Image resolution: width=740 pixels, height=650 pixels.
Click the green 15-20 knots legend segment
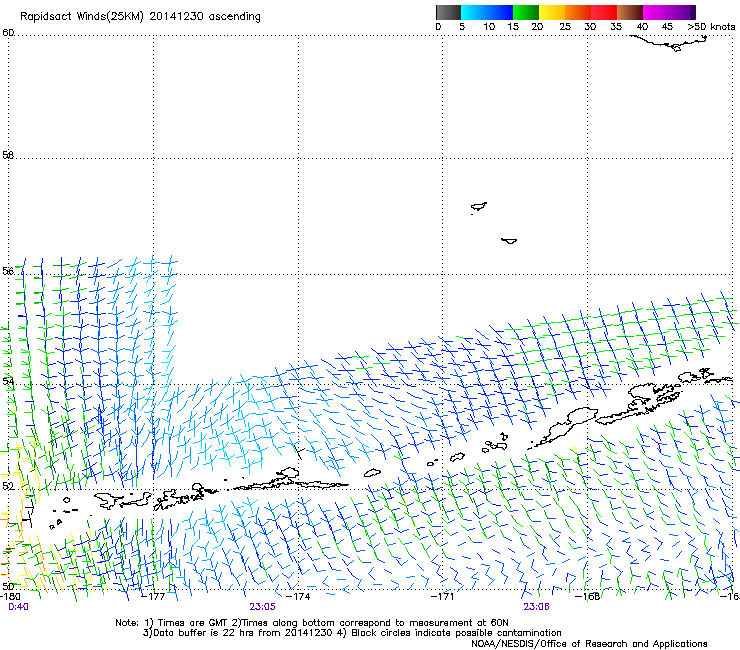click(x=526, y=12)
